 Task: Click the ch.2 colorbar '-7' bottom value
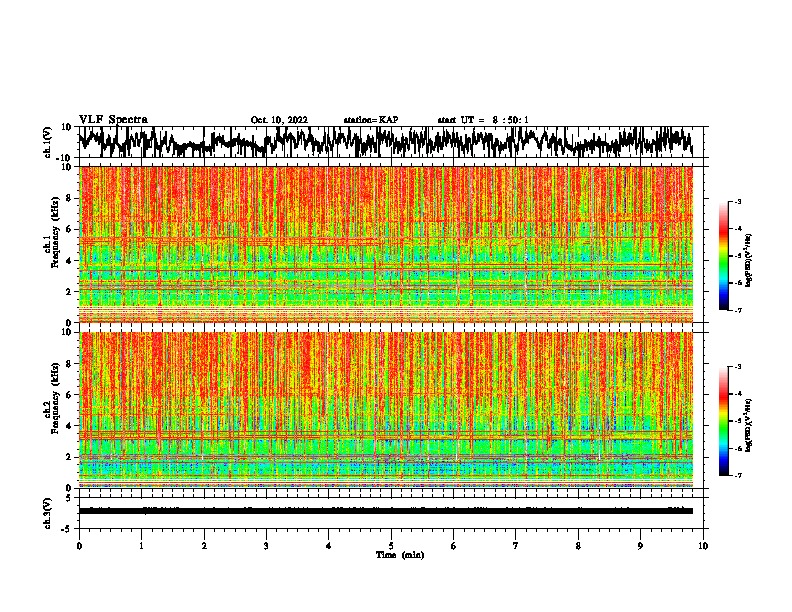pos(737,475)
